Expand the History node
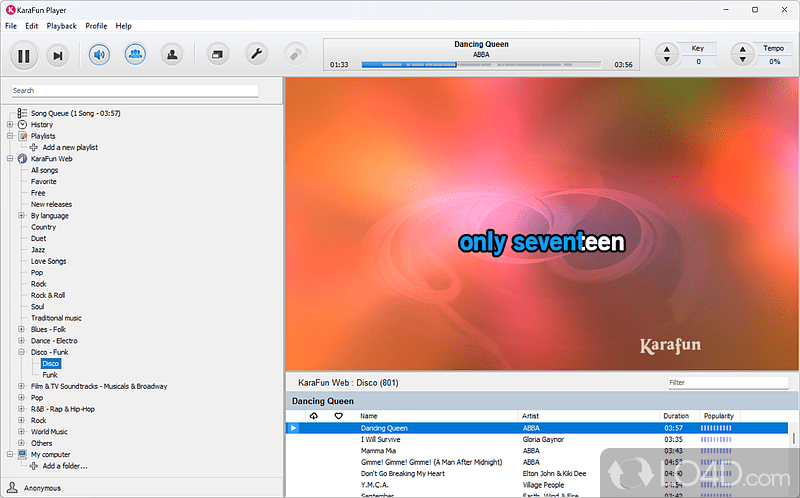The image size is (800, 498). click(10, 124)
